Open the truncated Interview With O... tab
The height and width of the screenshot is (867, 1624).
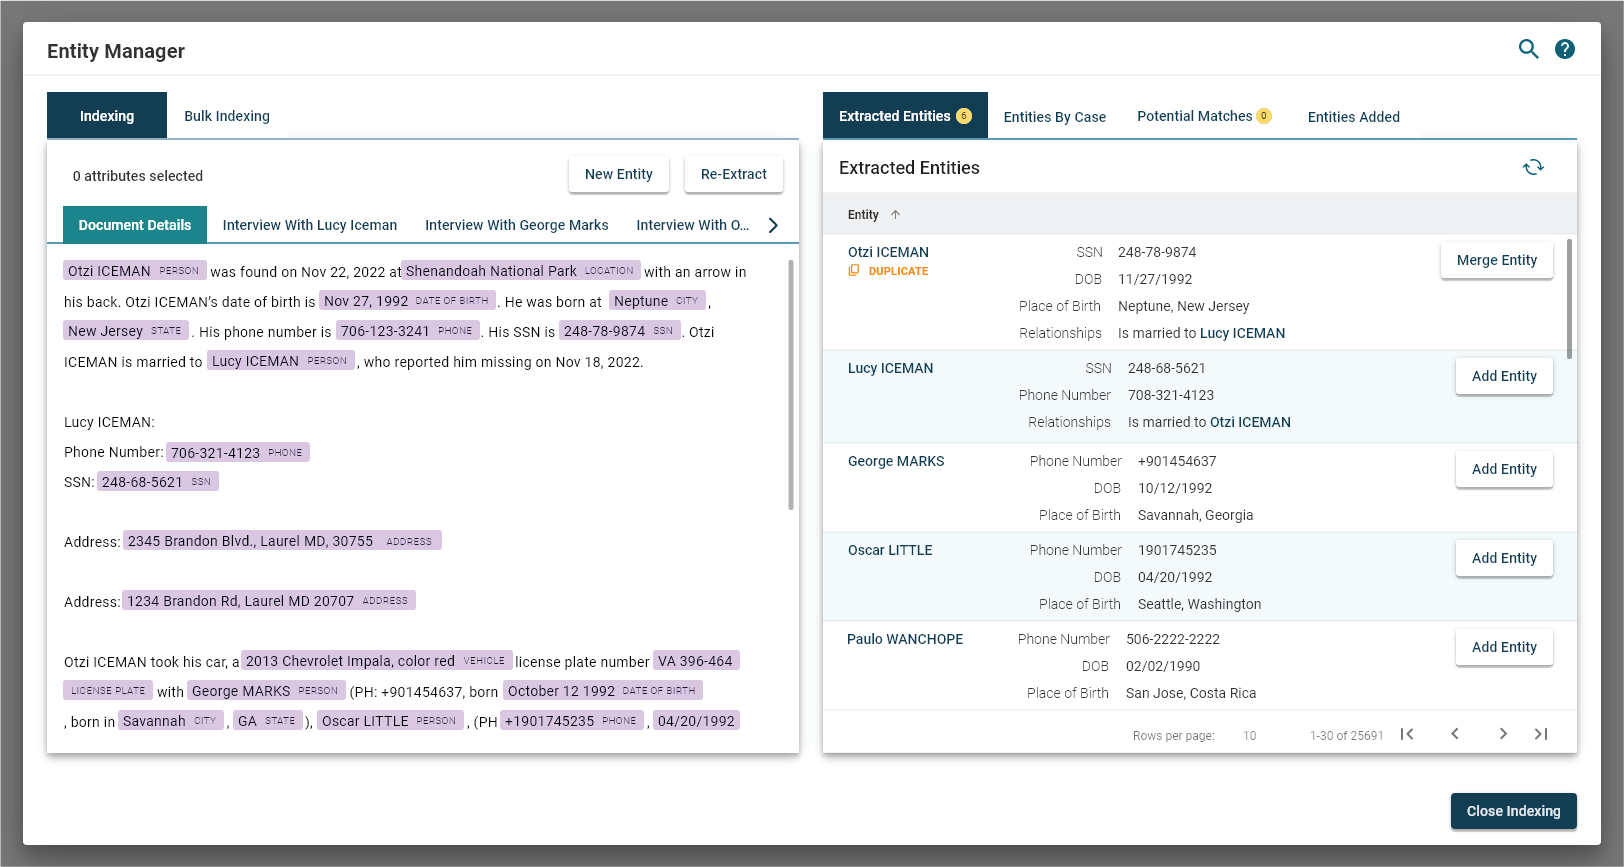[693, 225]
